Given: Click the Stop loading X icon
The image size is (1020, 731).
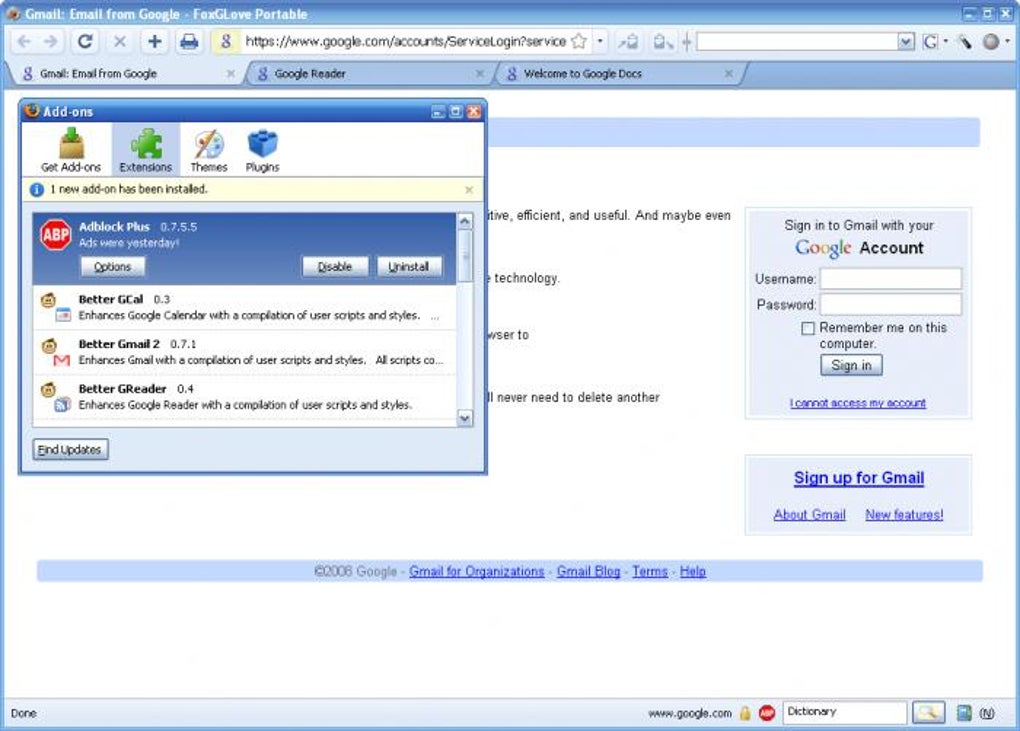Looking at the screenshot, I should point(120,42).
